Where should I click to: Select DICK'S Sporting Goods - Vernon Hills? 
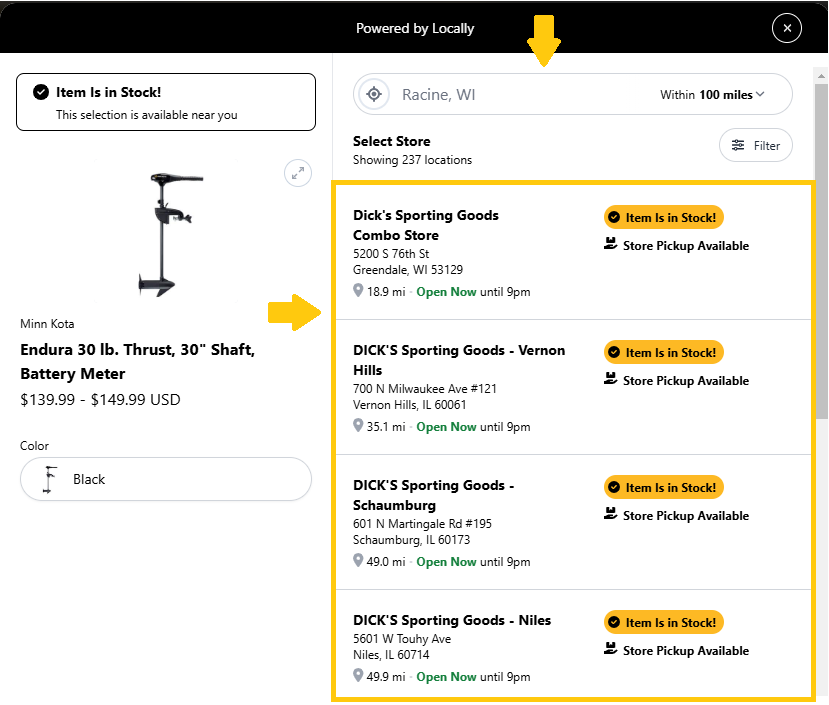tap(573, 387)
